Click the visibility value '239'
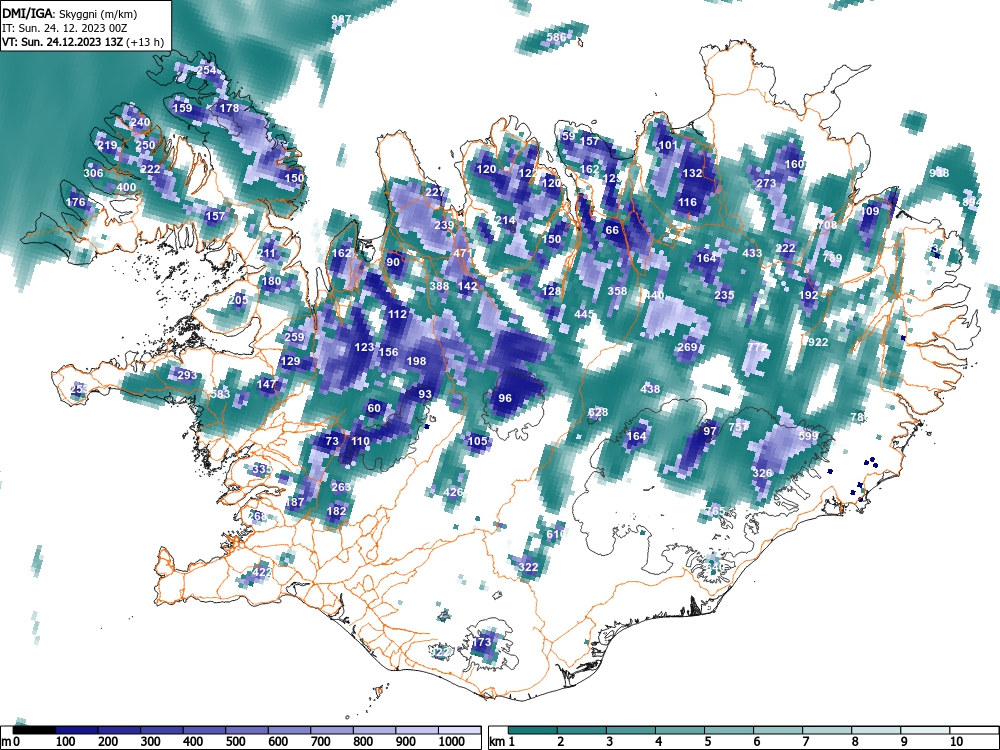This screenshot has width=1000, height=750. (444, 225)
